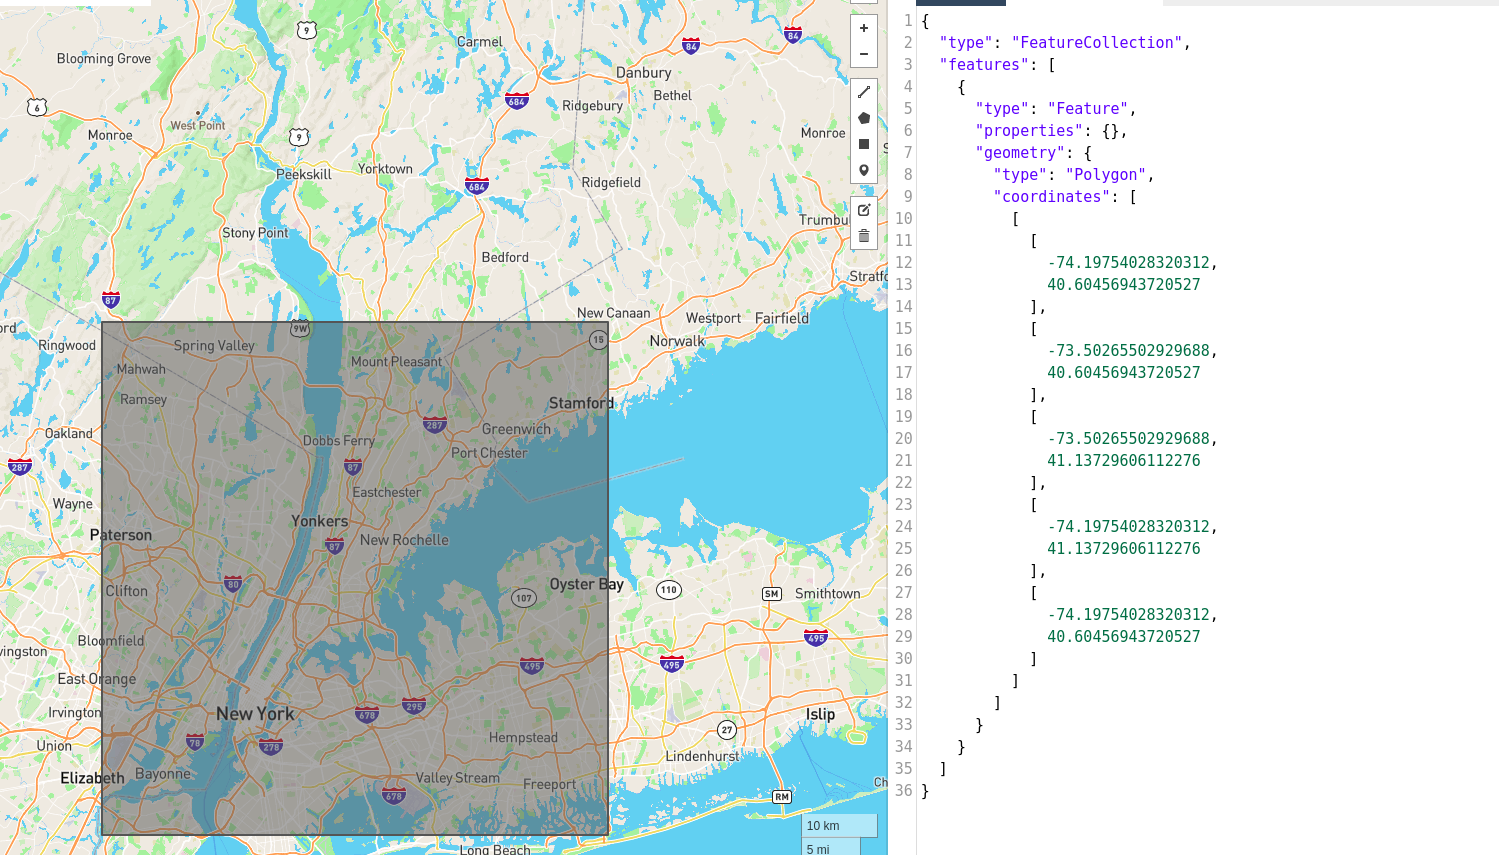Click the New Rochelle label

coord(404,540)
